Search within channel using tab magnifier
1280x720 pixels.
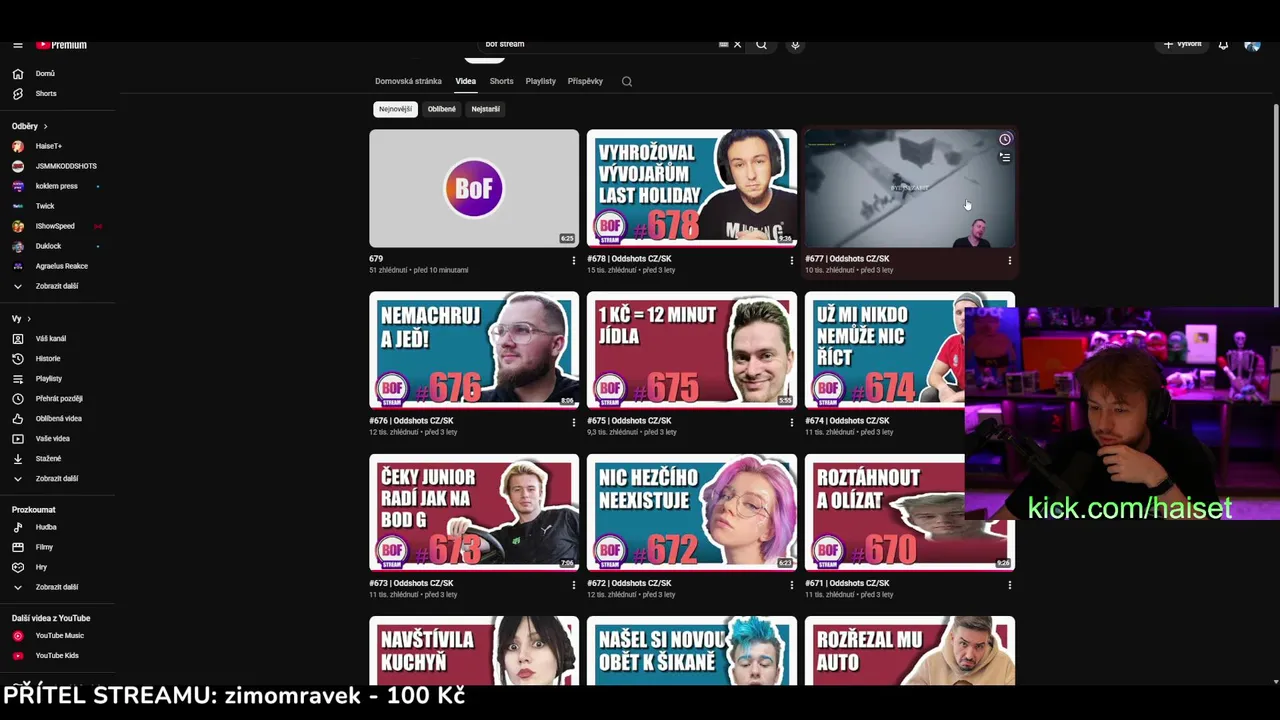click(627, 81)
